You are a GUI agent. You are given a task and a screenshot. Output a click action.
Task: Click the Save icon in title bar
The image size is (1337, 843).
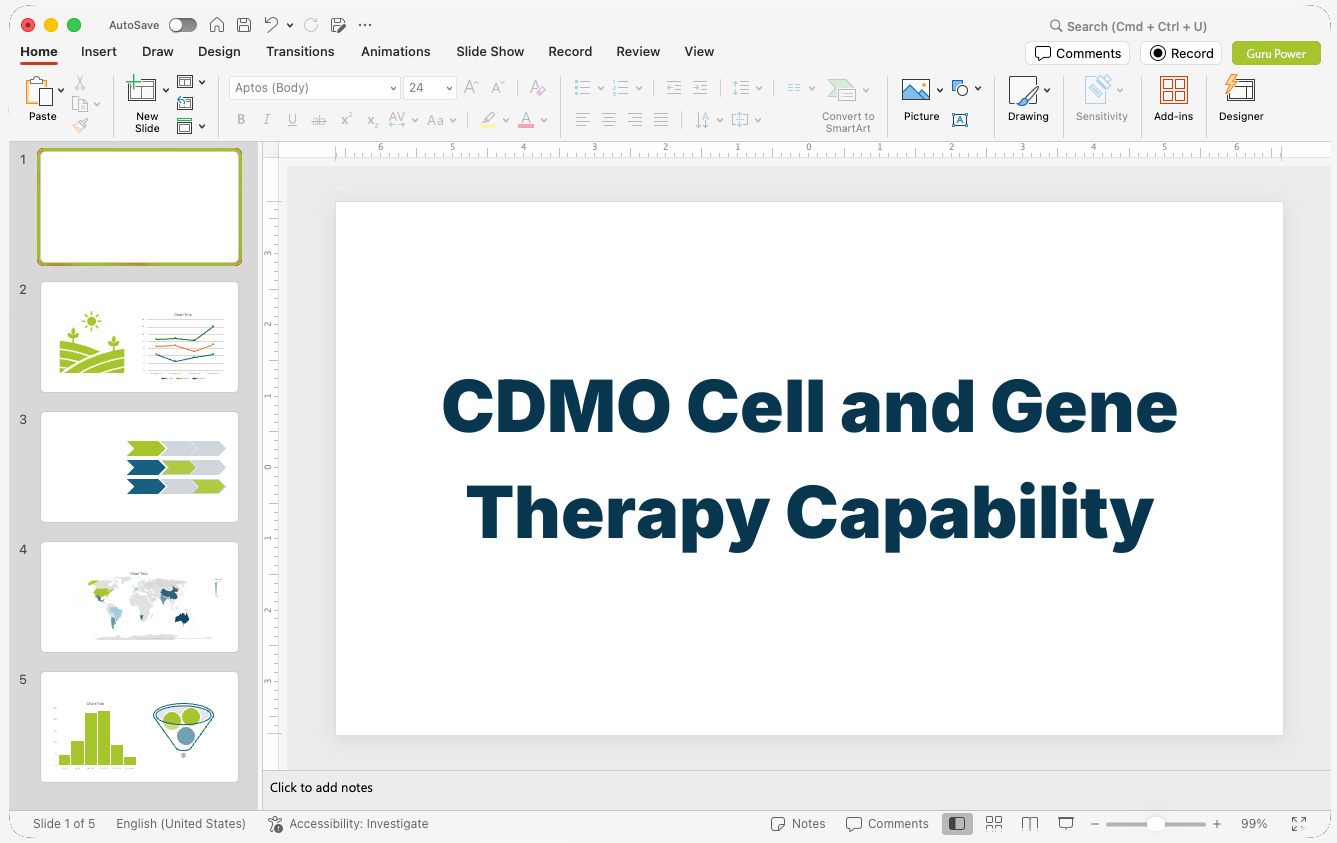(x=244, y=25)
